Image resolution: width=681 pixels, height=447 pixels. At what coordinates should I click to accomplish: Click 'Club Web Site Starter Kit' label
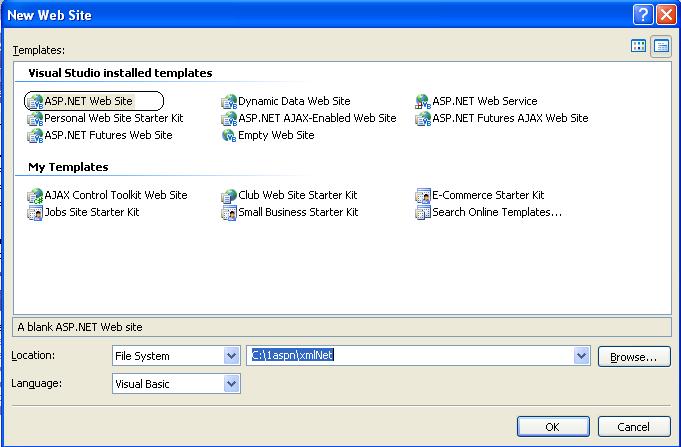pyautogui.click(x=298, y=195)
